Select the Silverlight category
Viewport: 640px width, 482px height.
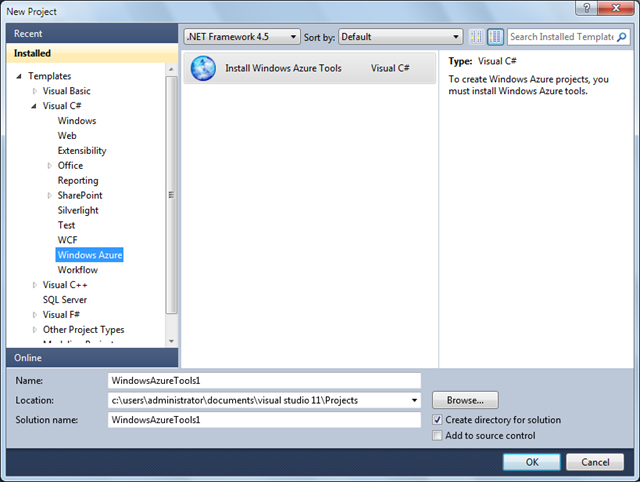point(78,210)
